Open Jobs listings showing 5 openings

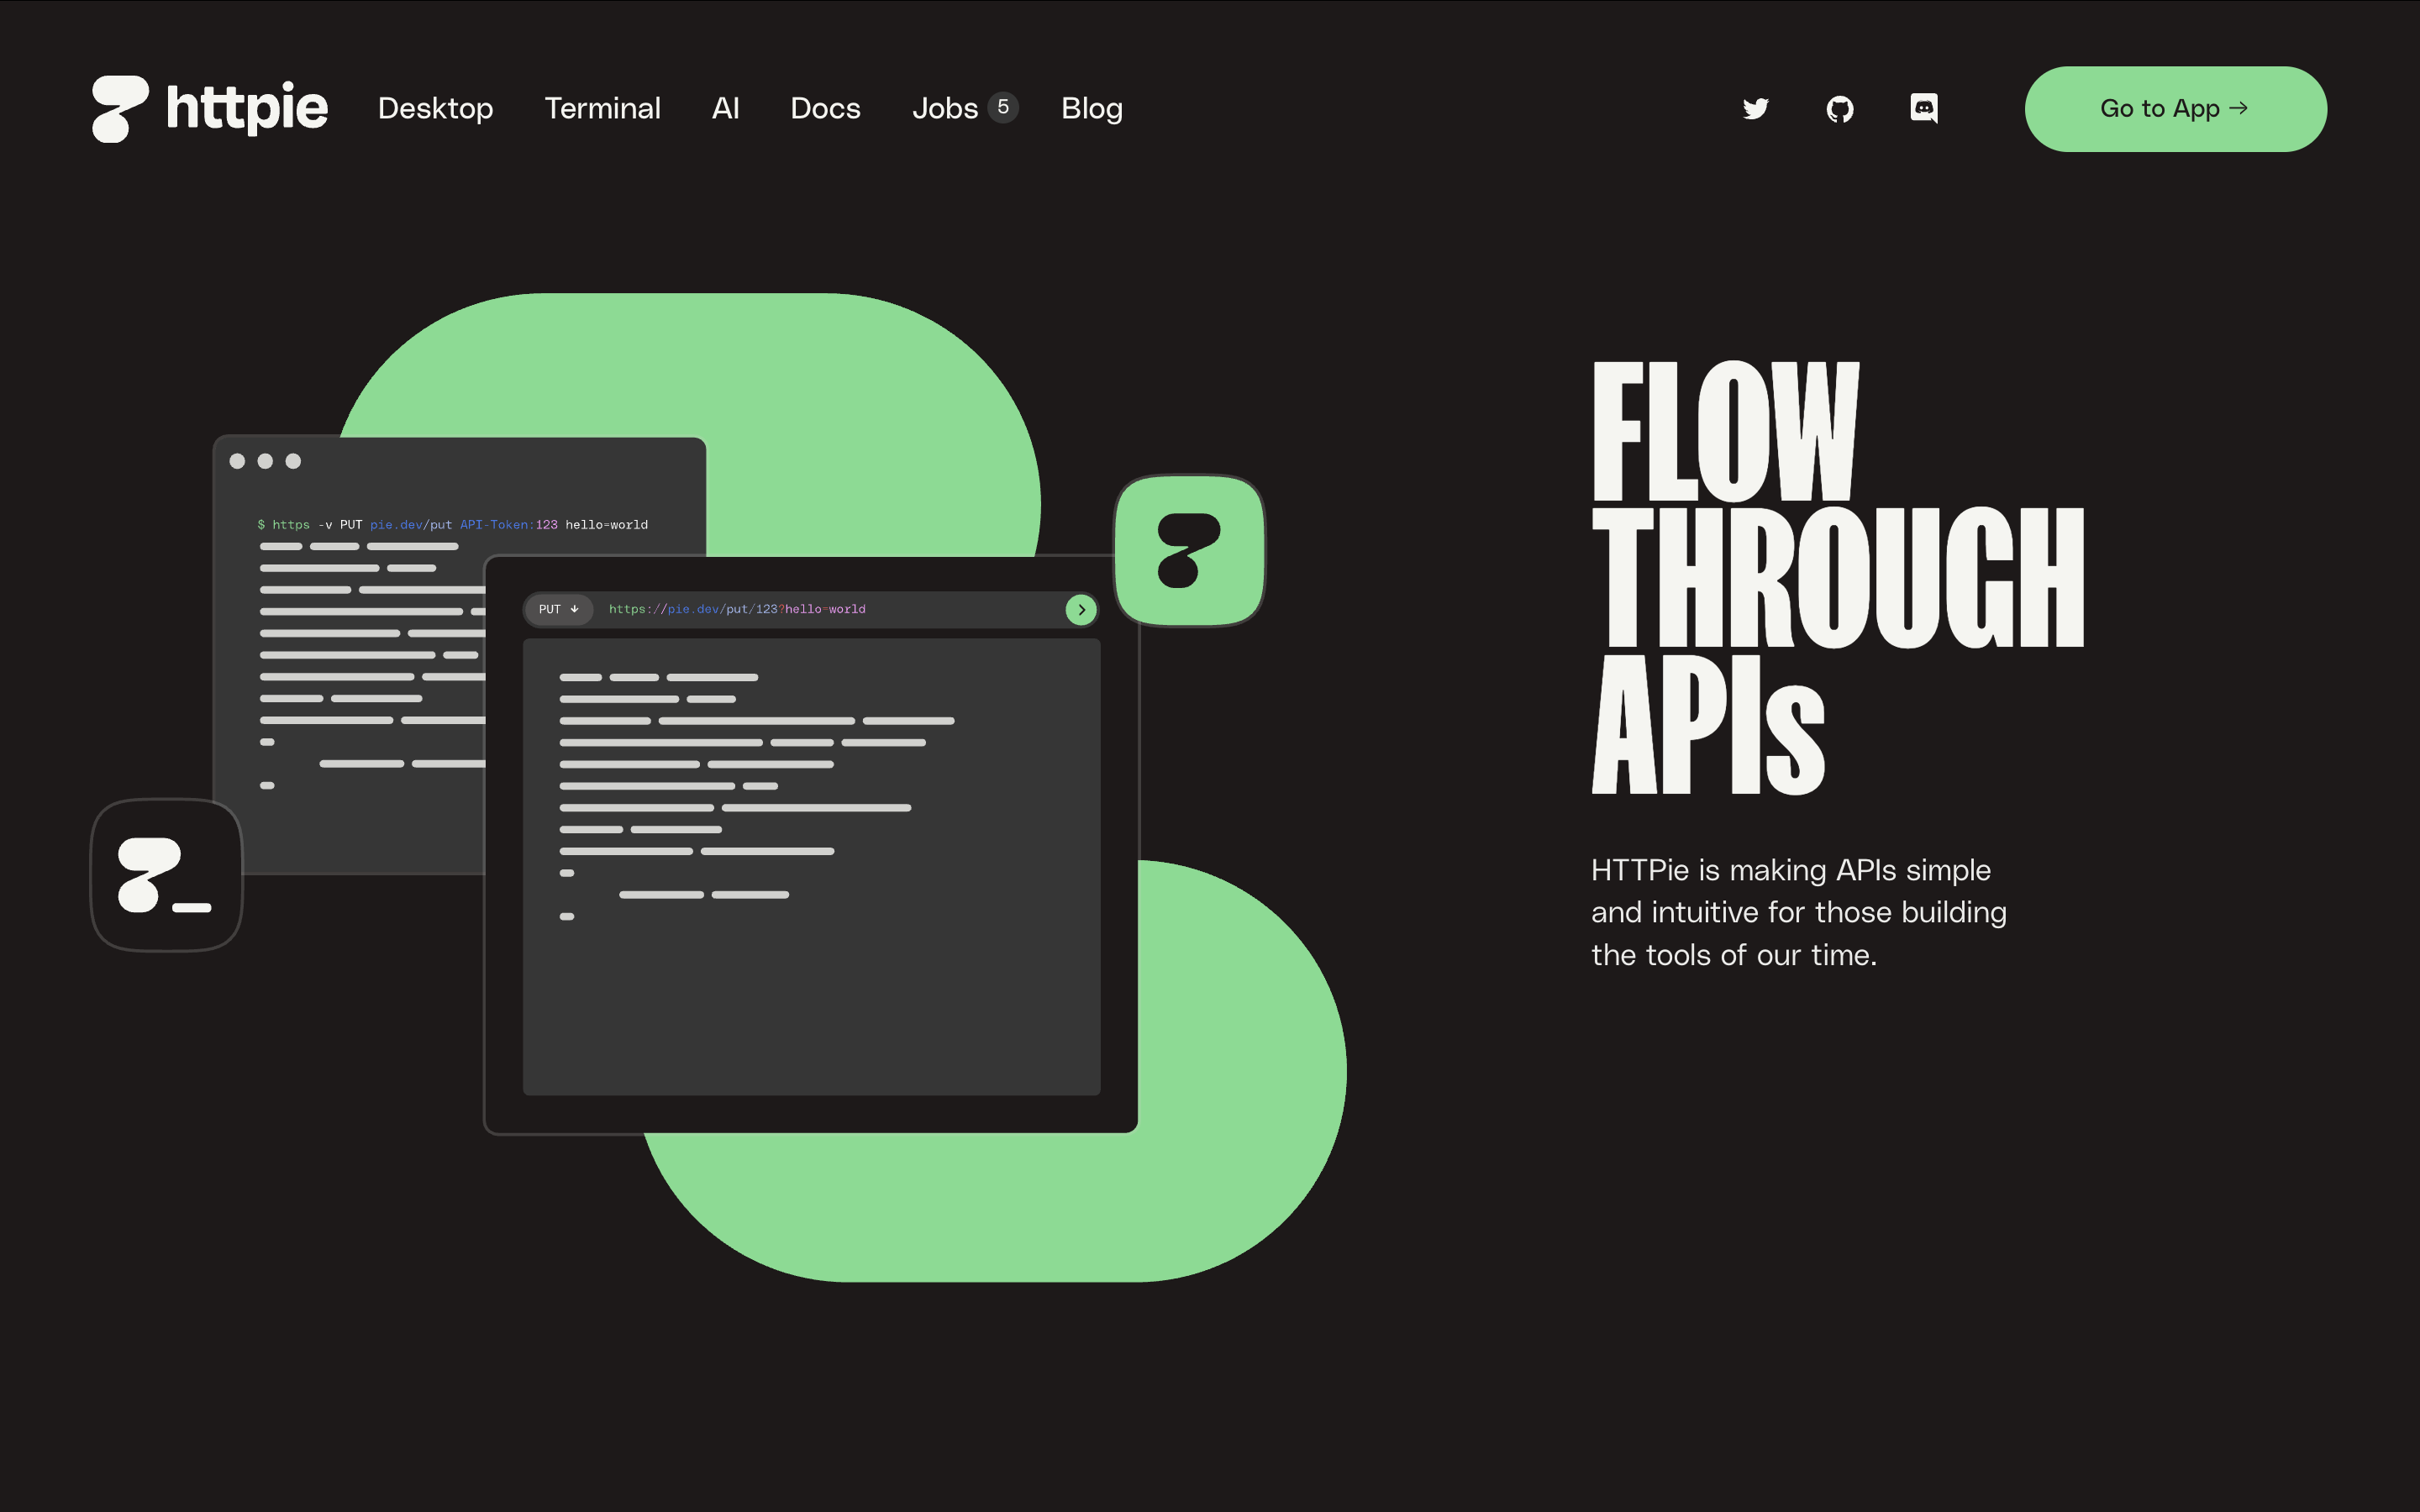(945, 109)
